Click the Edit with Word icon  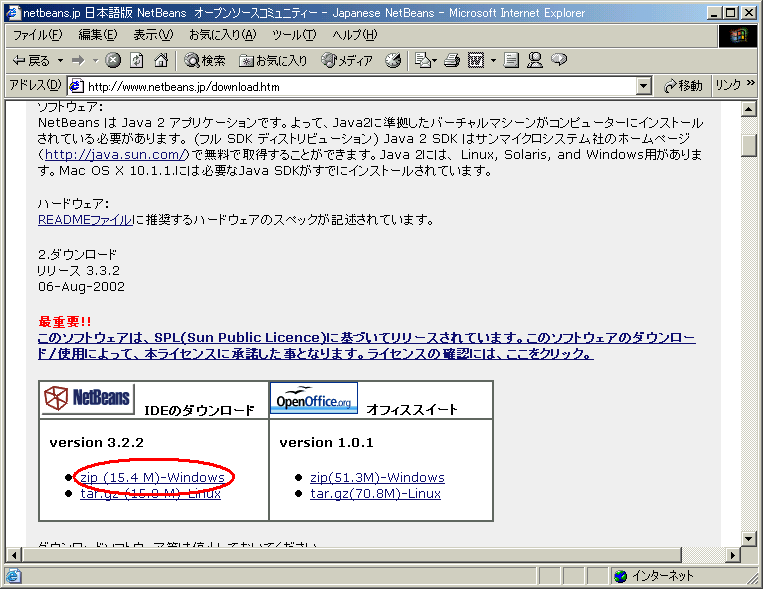click(476, 60)
